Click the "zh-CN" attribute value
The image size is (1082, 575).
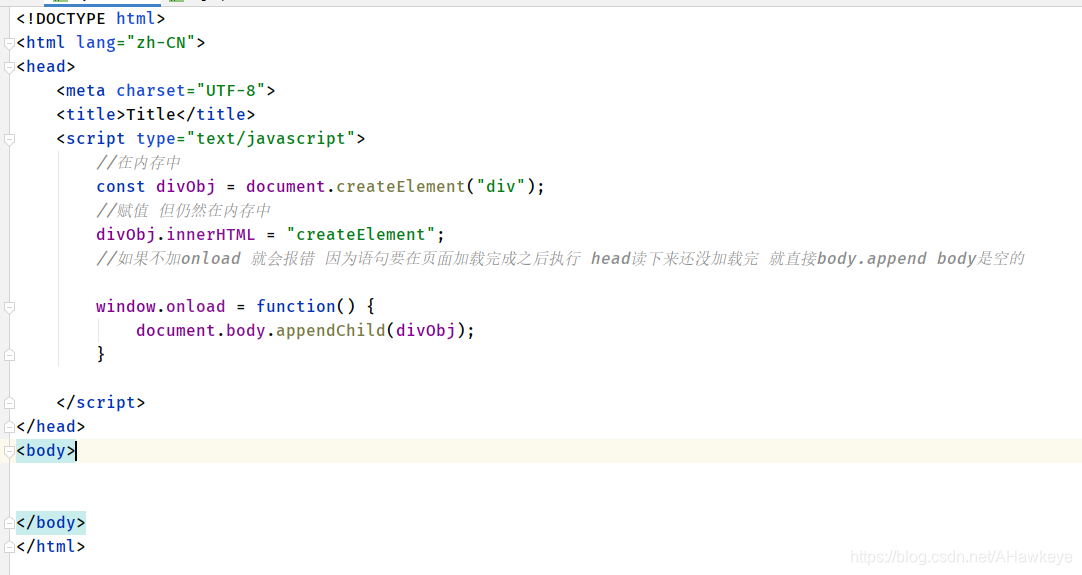(x=161, y=43)
